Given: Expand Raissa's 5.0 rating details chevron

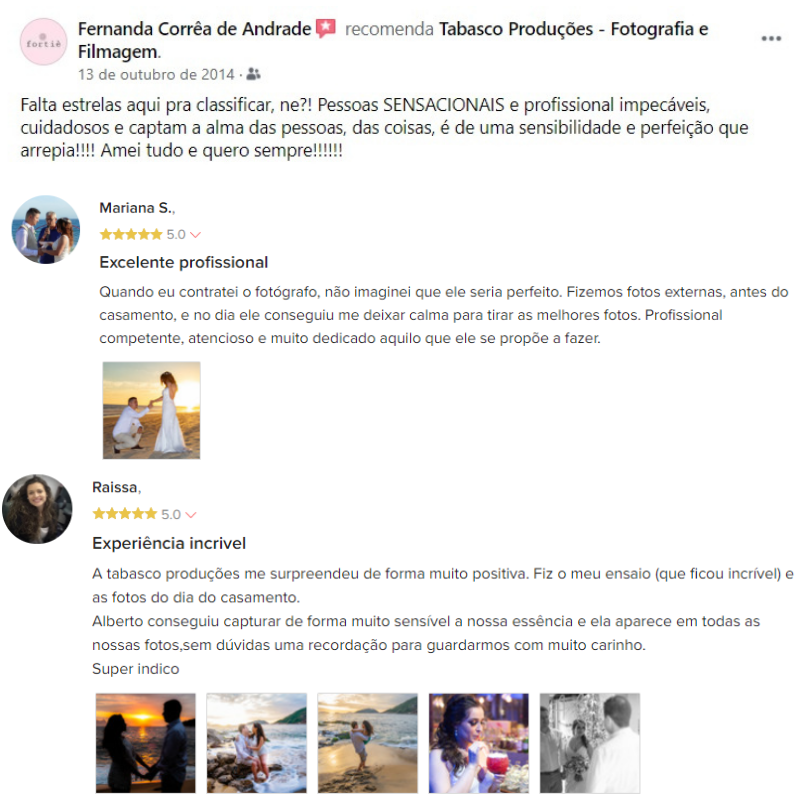Looking at the screenshot, I should (x=191, y=514).
